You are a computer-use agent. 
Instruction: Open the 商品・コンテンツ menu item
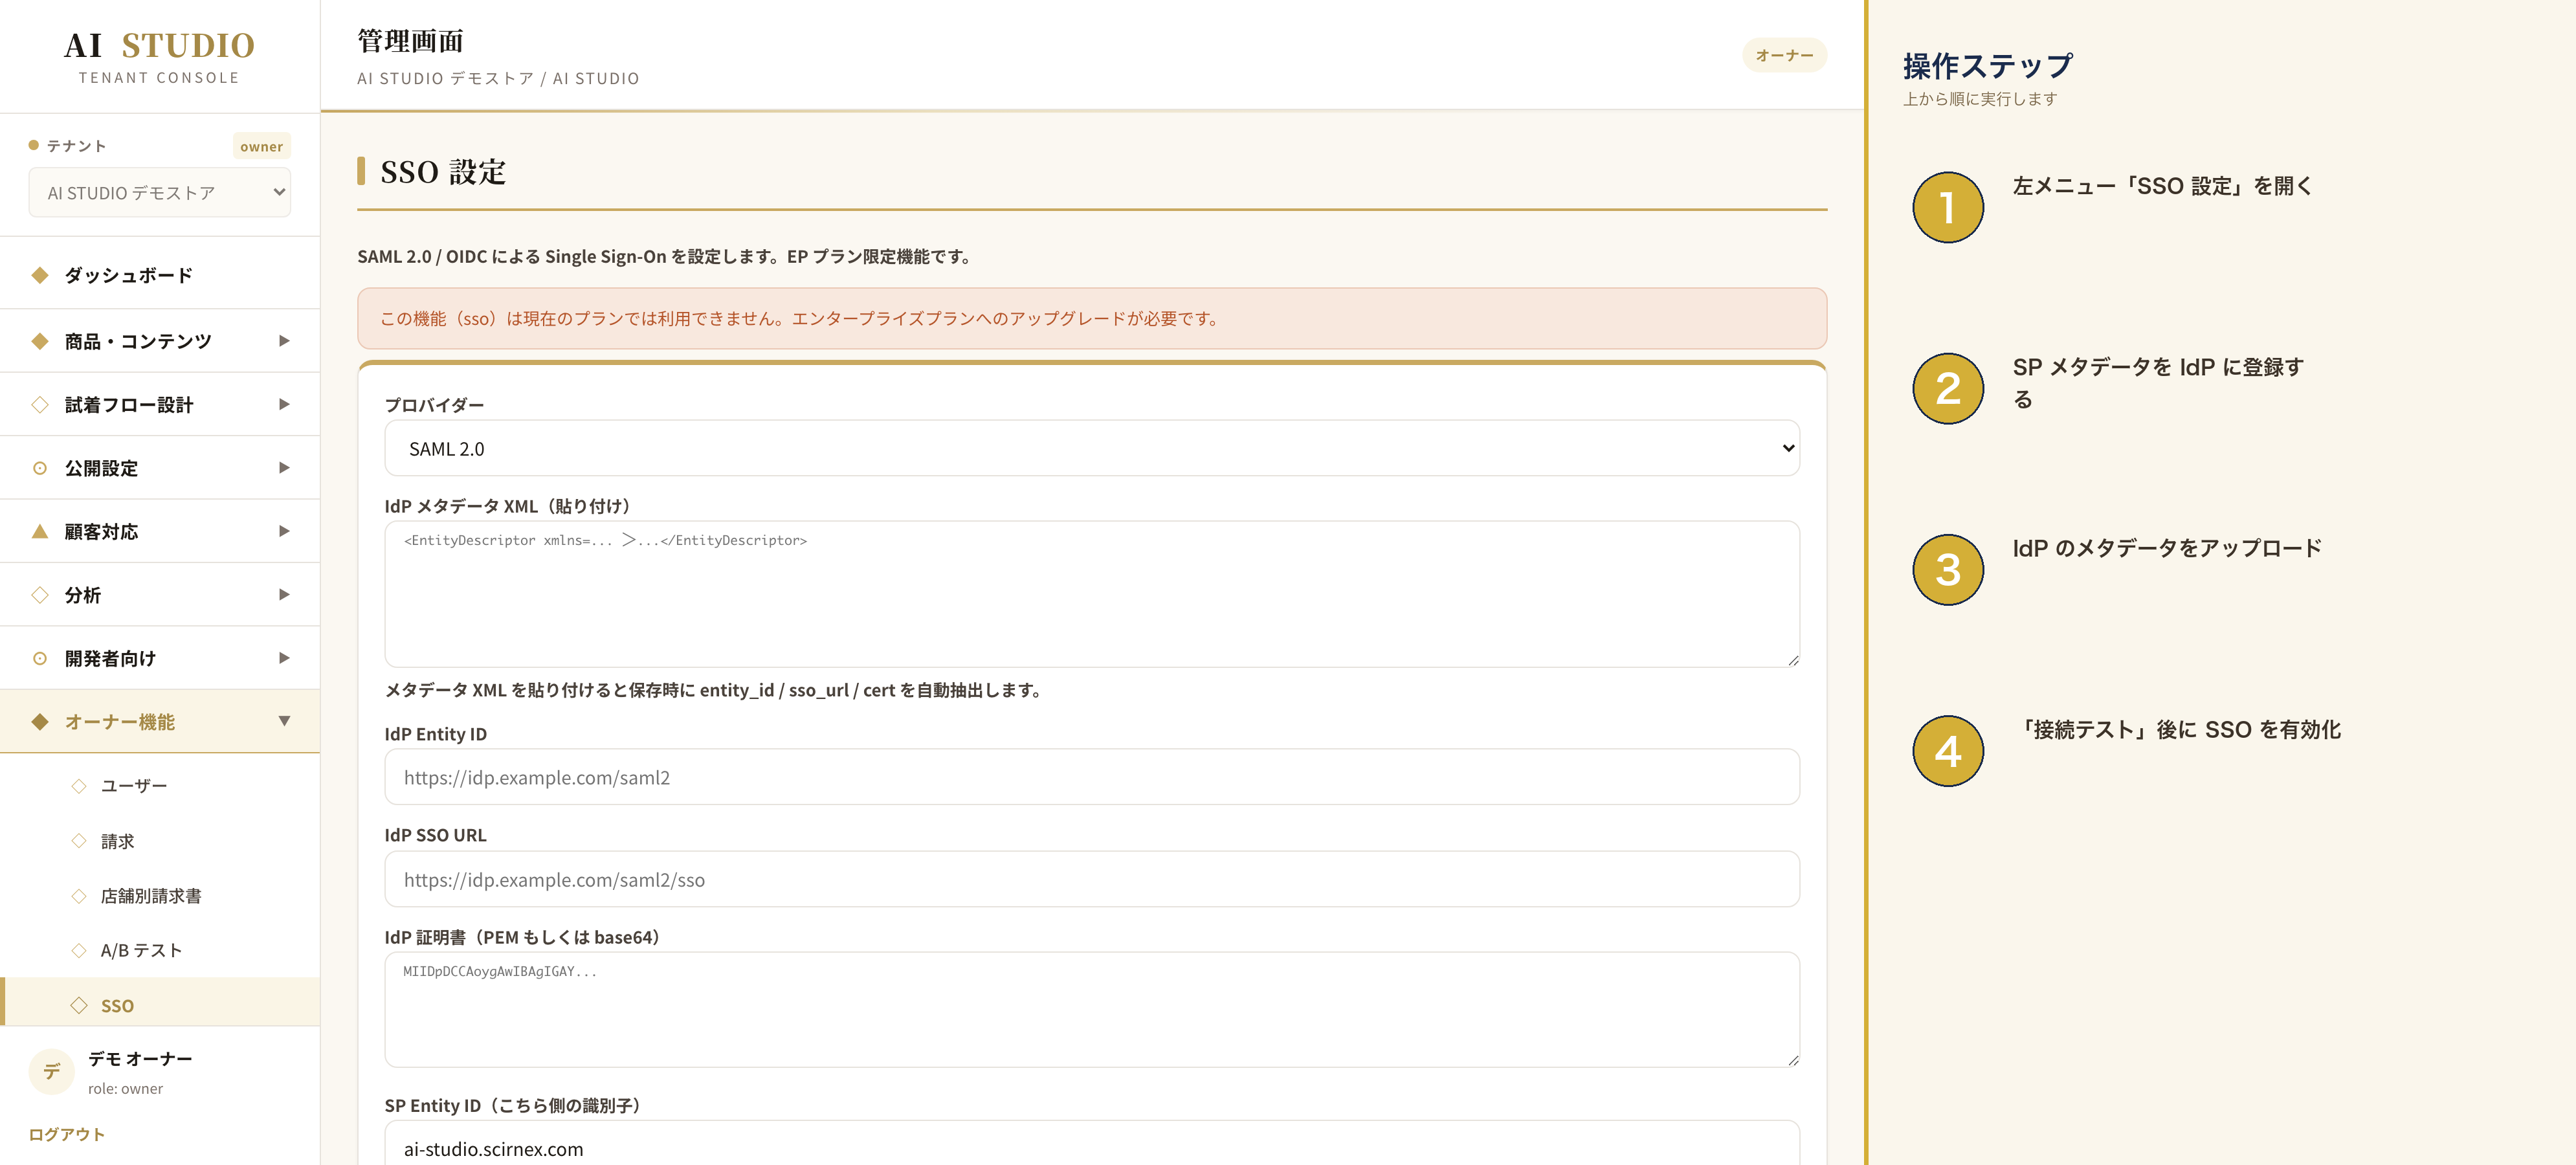pos(160,341)
